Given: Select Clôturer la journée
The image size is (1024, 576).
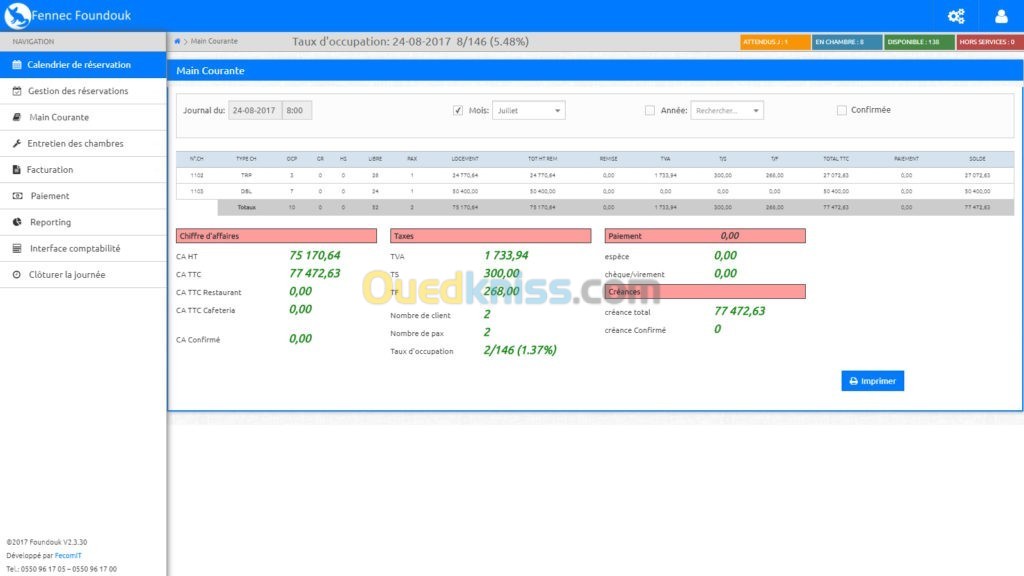Looking at the screenshot, I should [x=83, y=274].
